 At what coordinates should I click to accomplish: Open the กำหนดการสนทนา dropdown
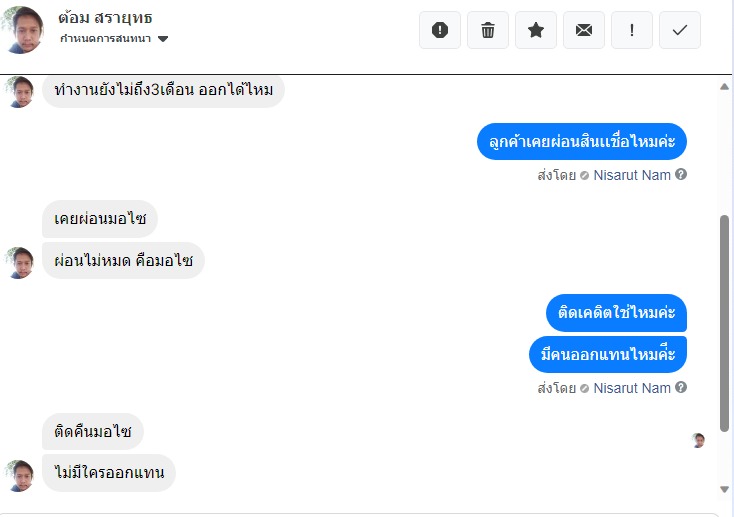[x=113, y=39]
